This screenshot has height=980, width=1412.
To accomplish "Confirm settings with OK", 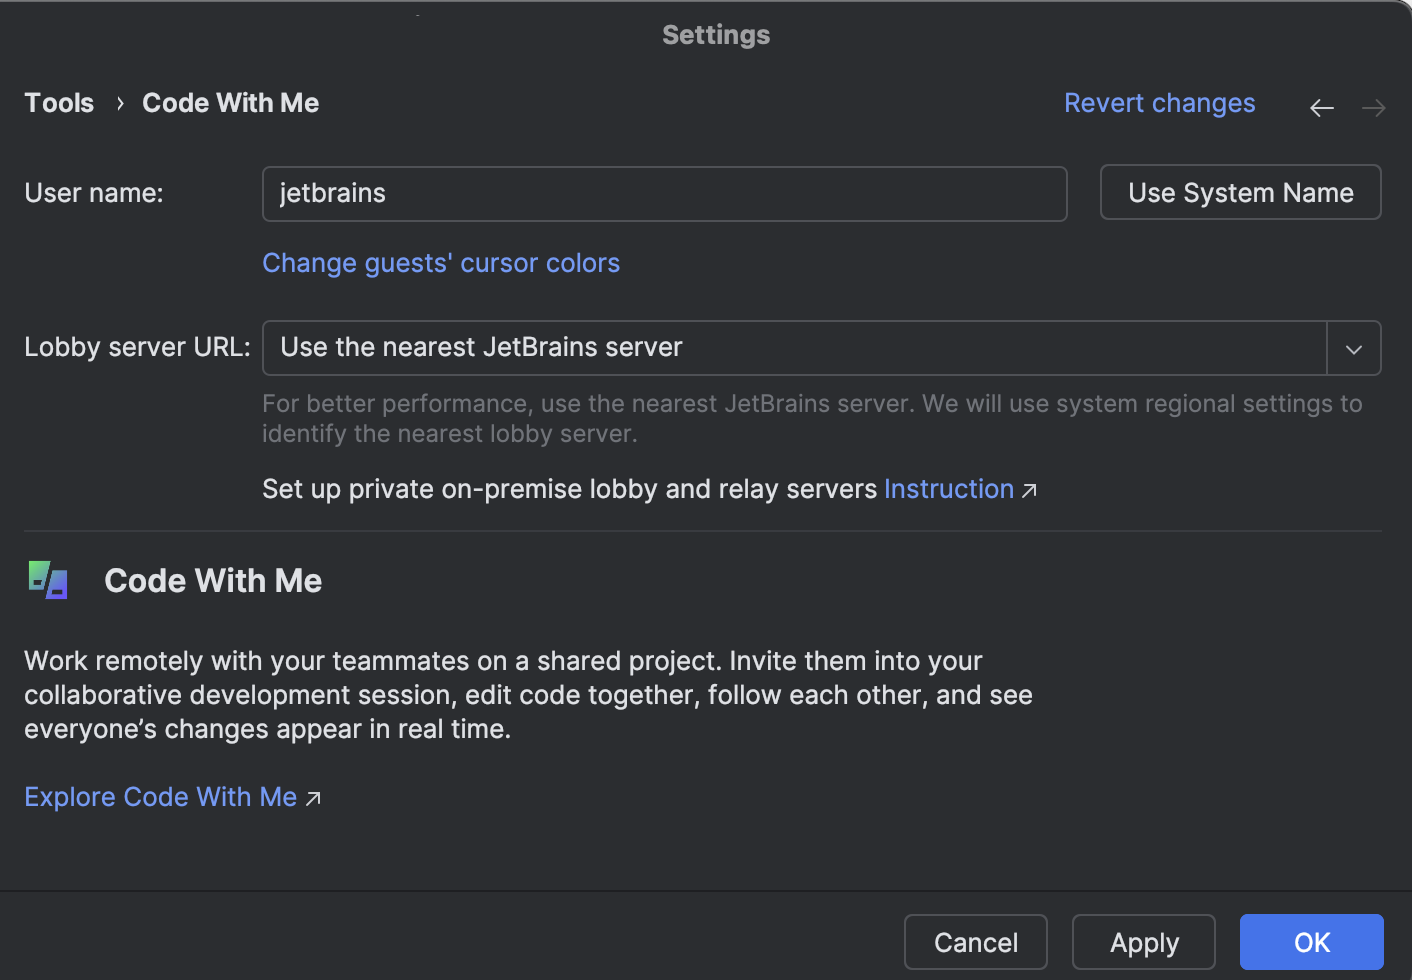I will point(1311,942).
